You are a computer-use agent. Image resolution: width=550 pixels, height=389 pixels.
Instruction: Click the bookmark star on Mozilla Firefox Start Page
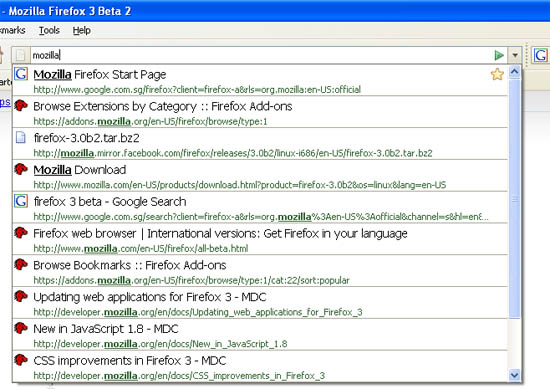[497, 74]
